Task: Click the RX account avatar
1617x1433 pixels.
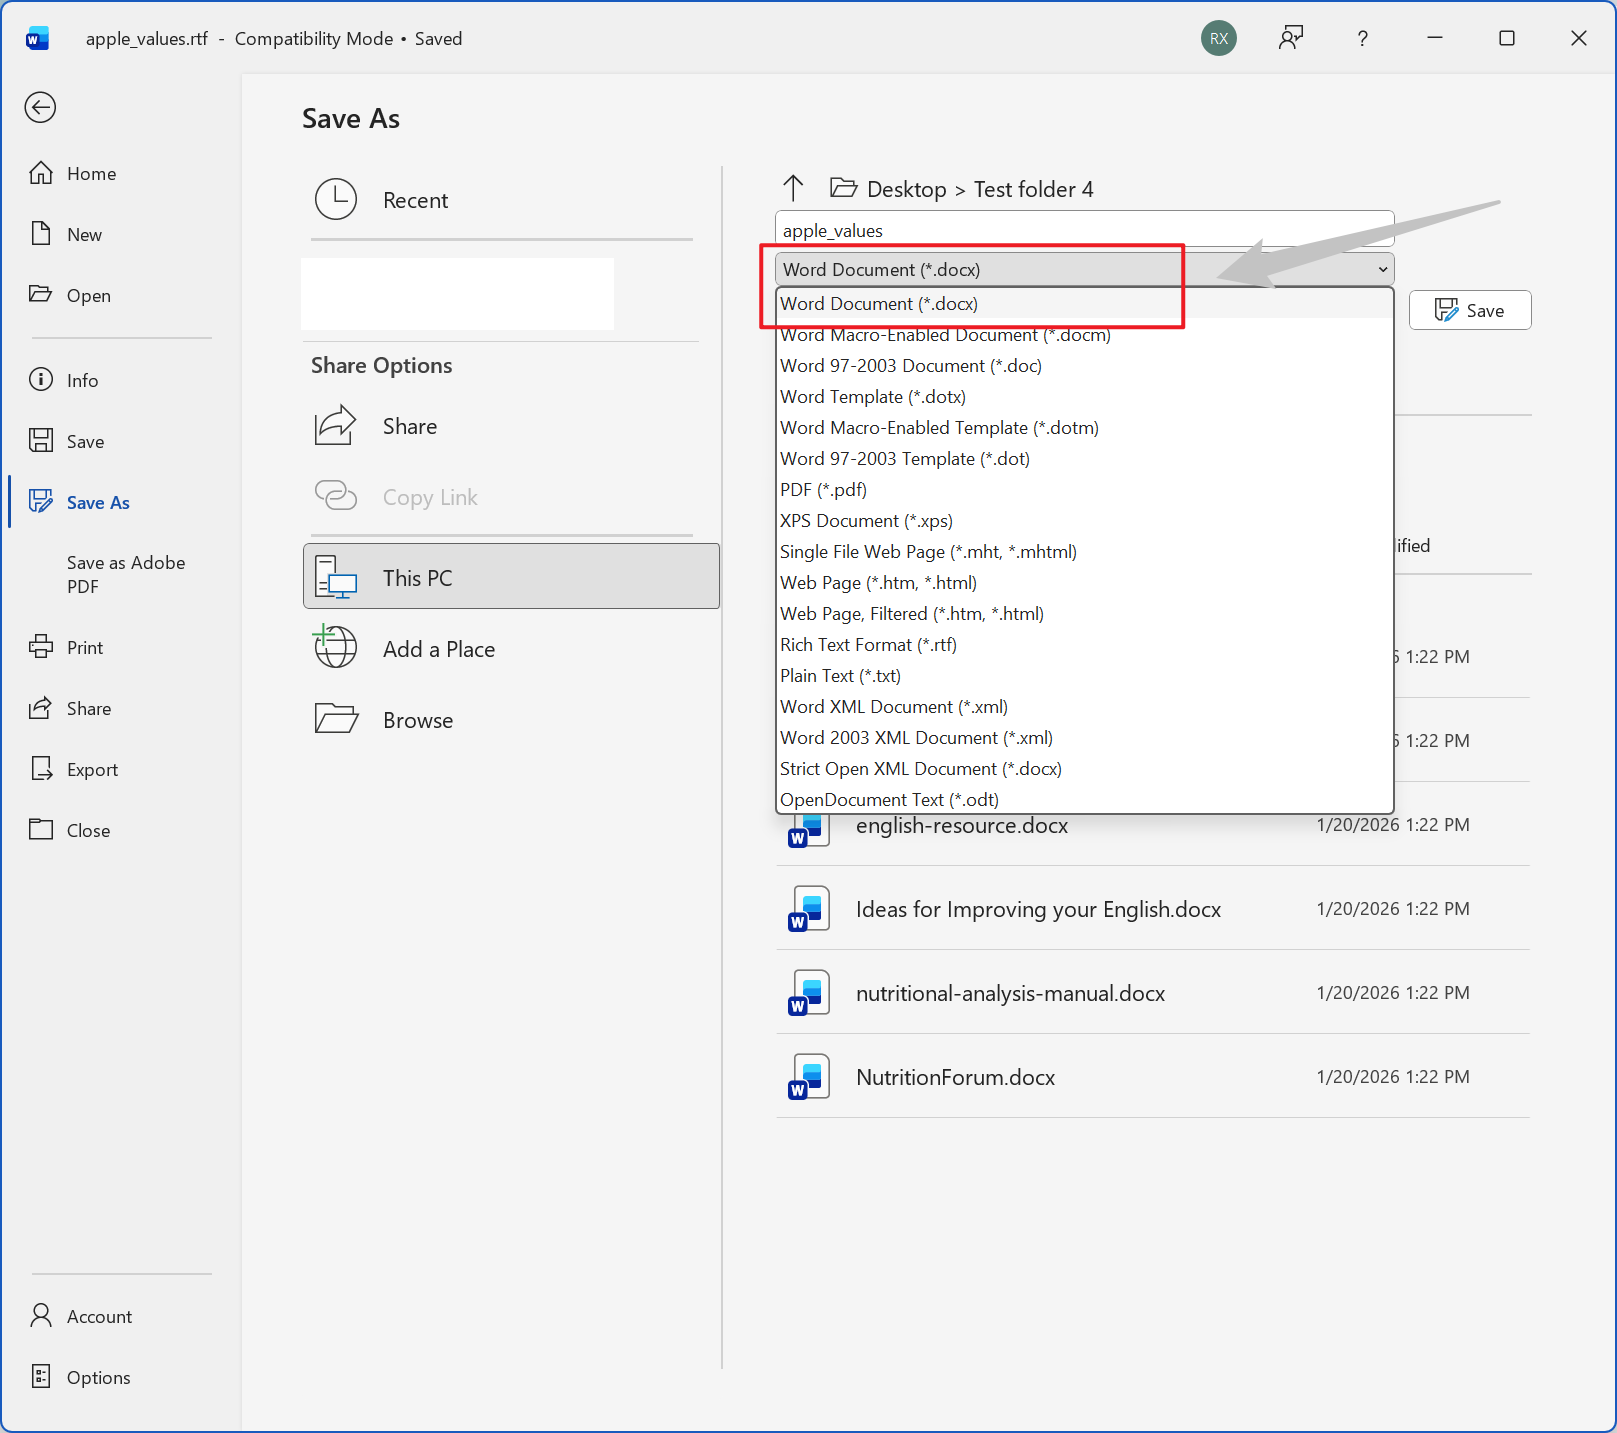Action: [x=1218, y=38]
